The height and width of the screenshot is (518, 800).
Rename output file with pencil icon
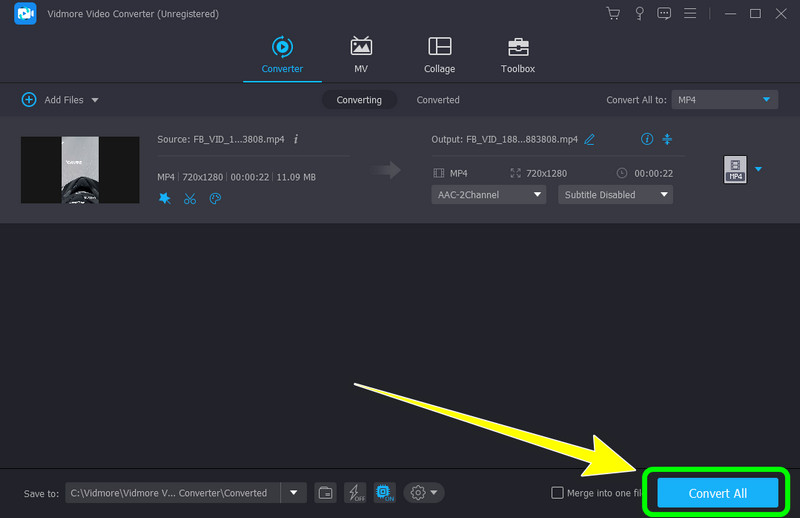pos(590,139)
